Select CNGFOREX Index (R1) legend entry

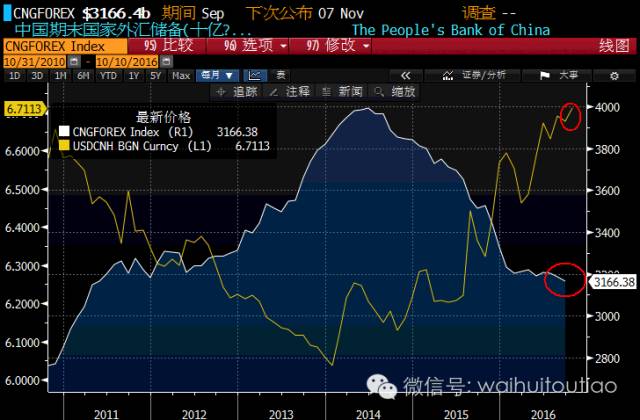point(132,132)
